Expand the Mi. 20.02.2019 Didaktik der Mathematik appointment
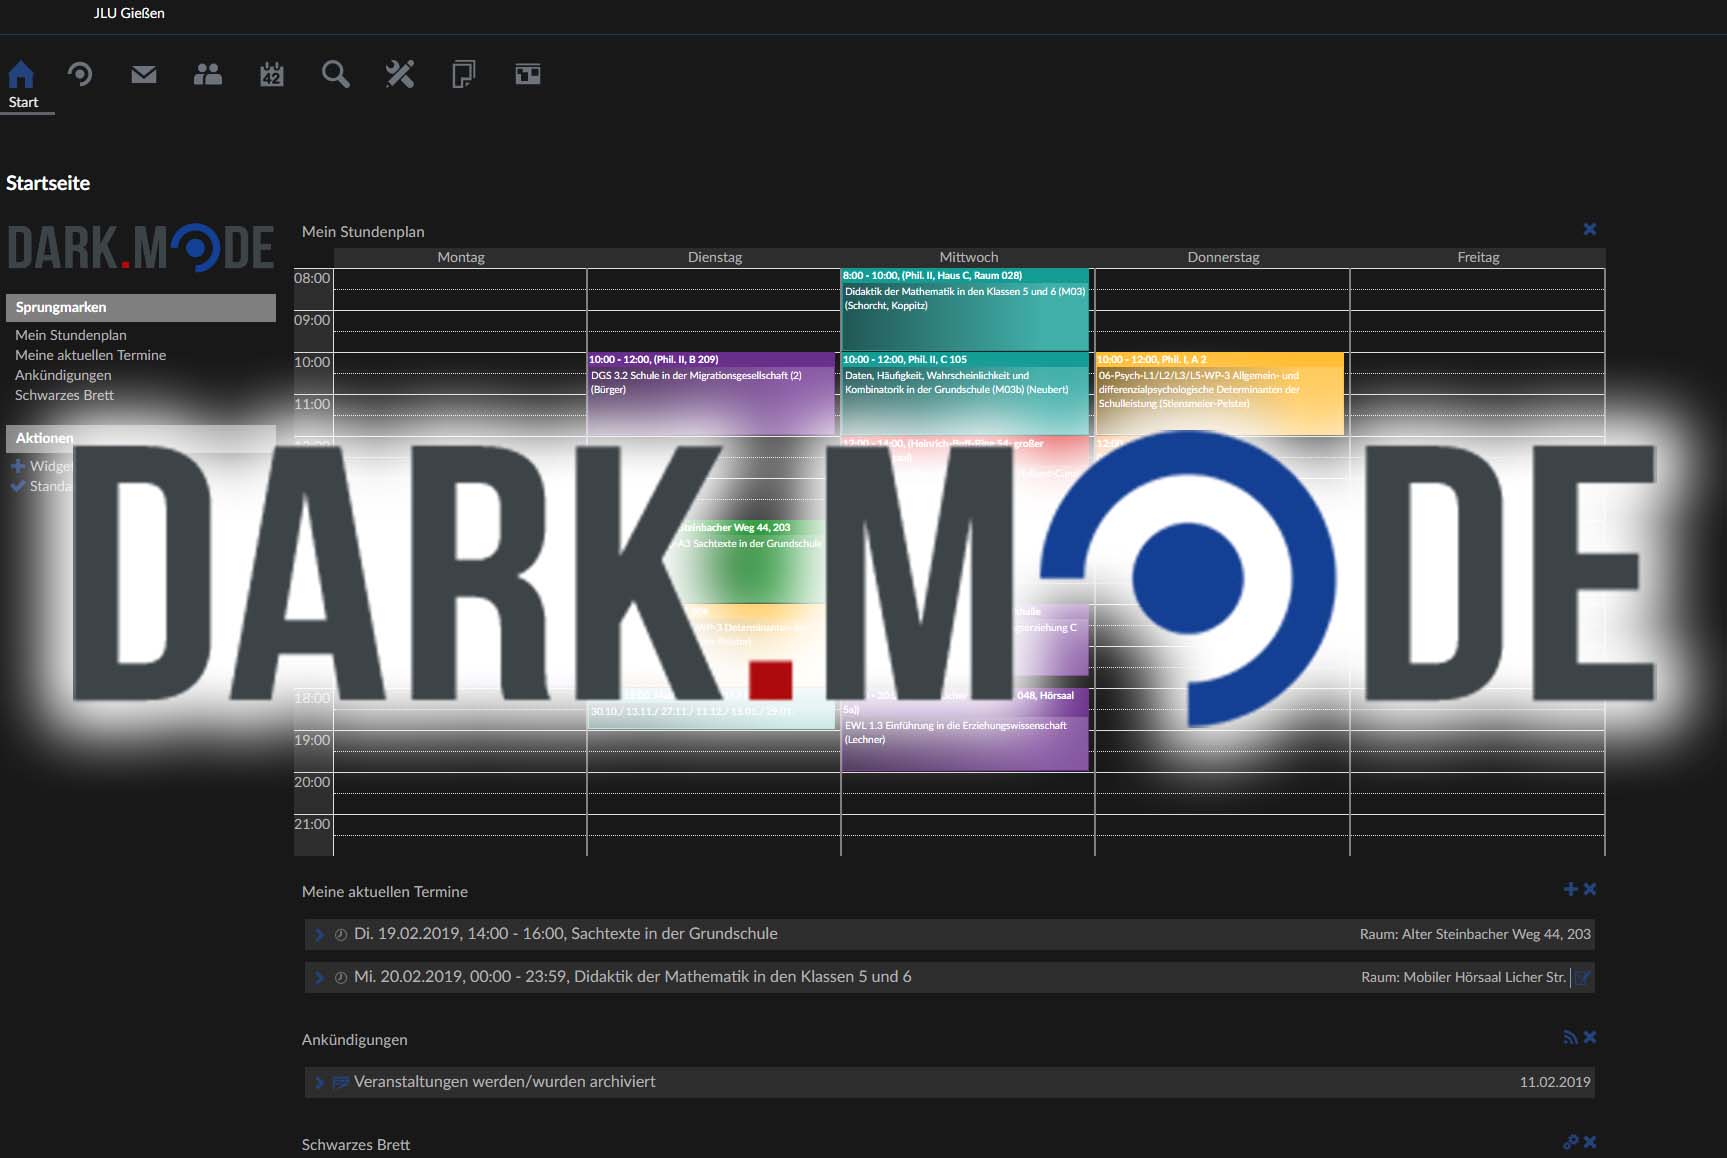Viewport: 1727px width, 1158px height. tap(319, 978)
